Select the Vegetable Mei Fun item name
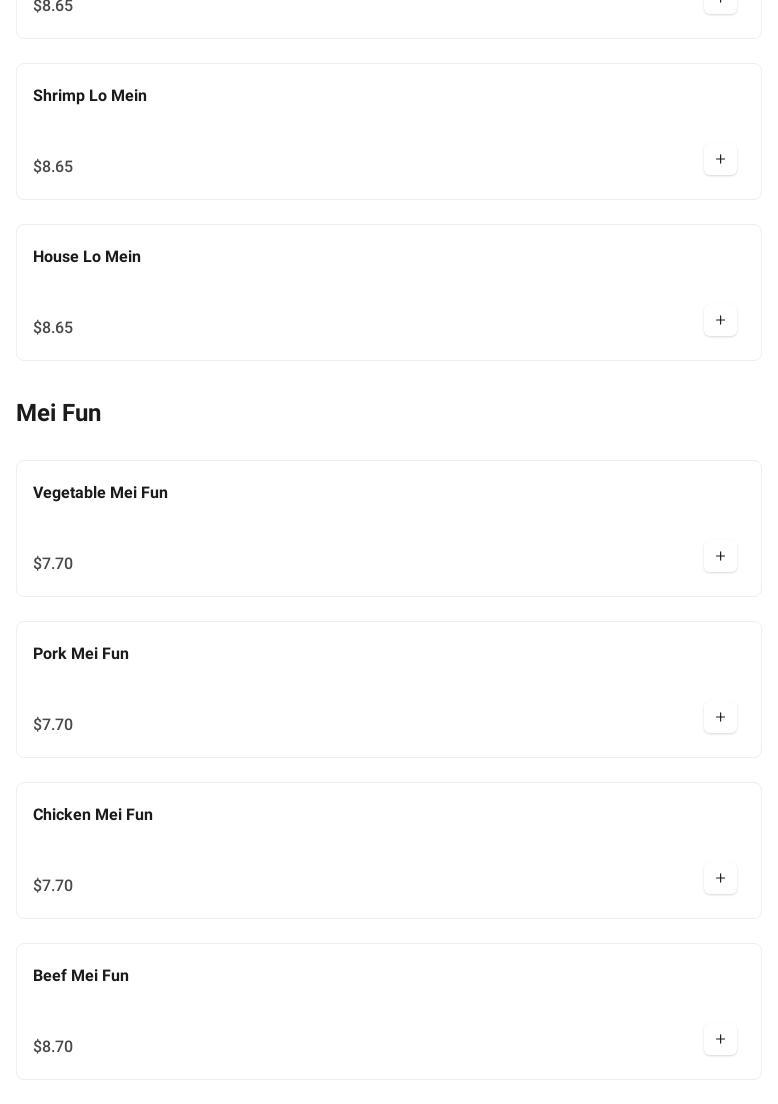 [100, 493]
